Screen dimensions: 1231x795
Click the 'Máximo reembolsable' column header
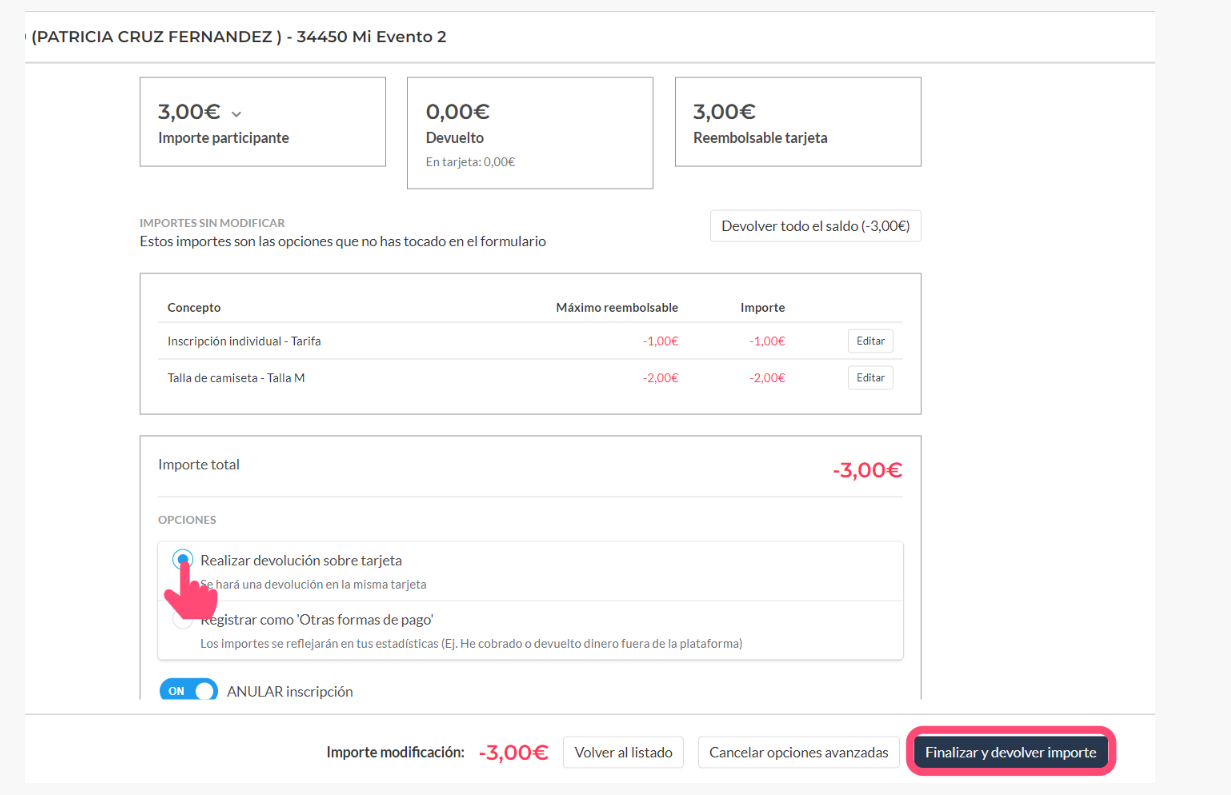[617, 308]
